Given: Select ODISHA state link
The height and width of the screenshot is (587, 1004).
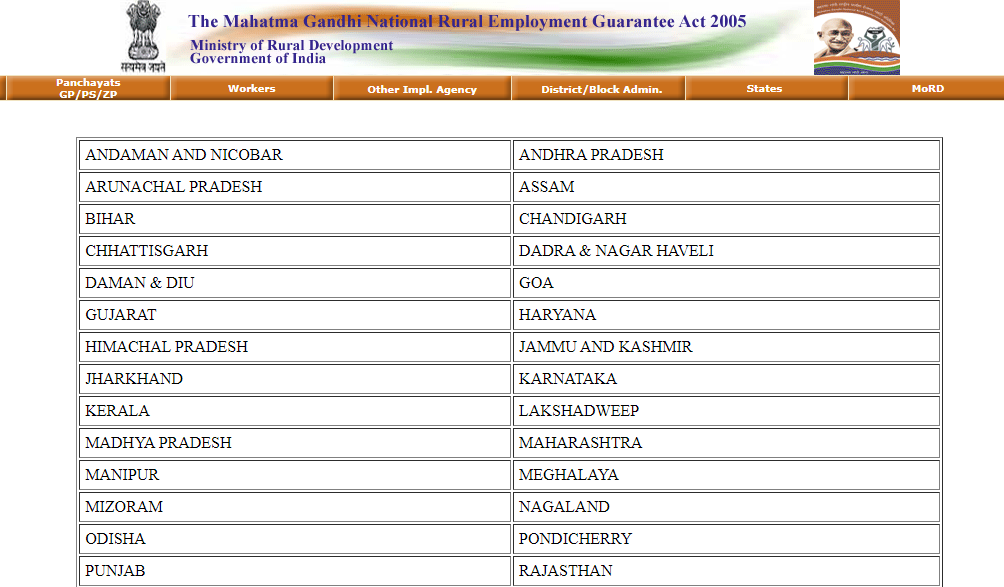Looking at the screenshot, I should coord(115,539).
